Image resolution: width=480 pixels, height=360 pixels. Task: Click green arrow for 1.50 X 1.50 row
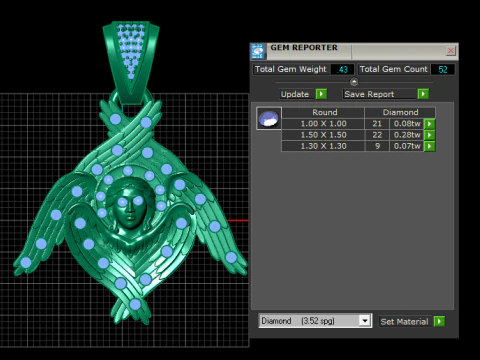click(430, 135)
